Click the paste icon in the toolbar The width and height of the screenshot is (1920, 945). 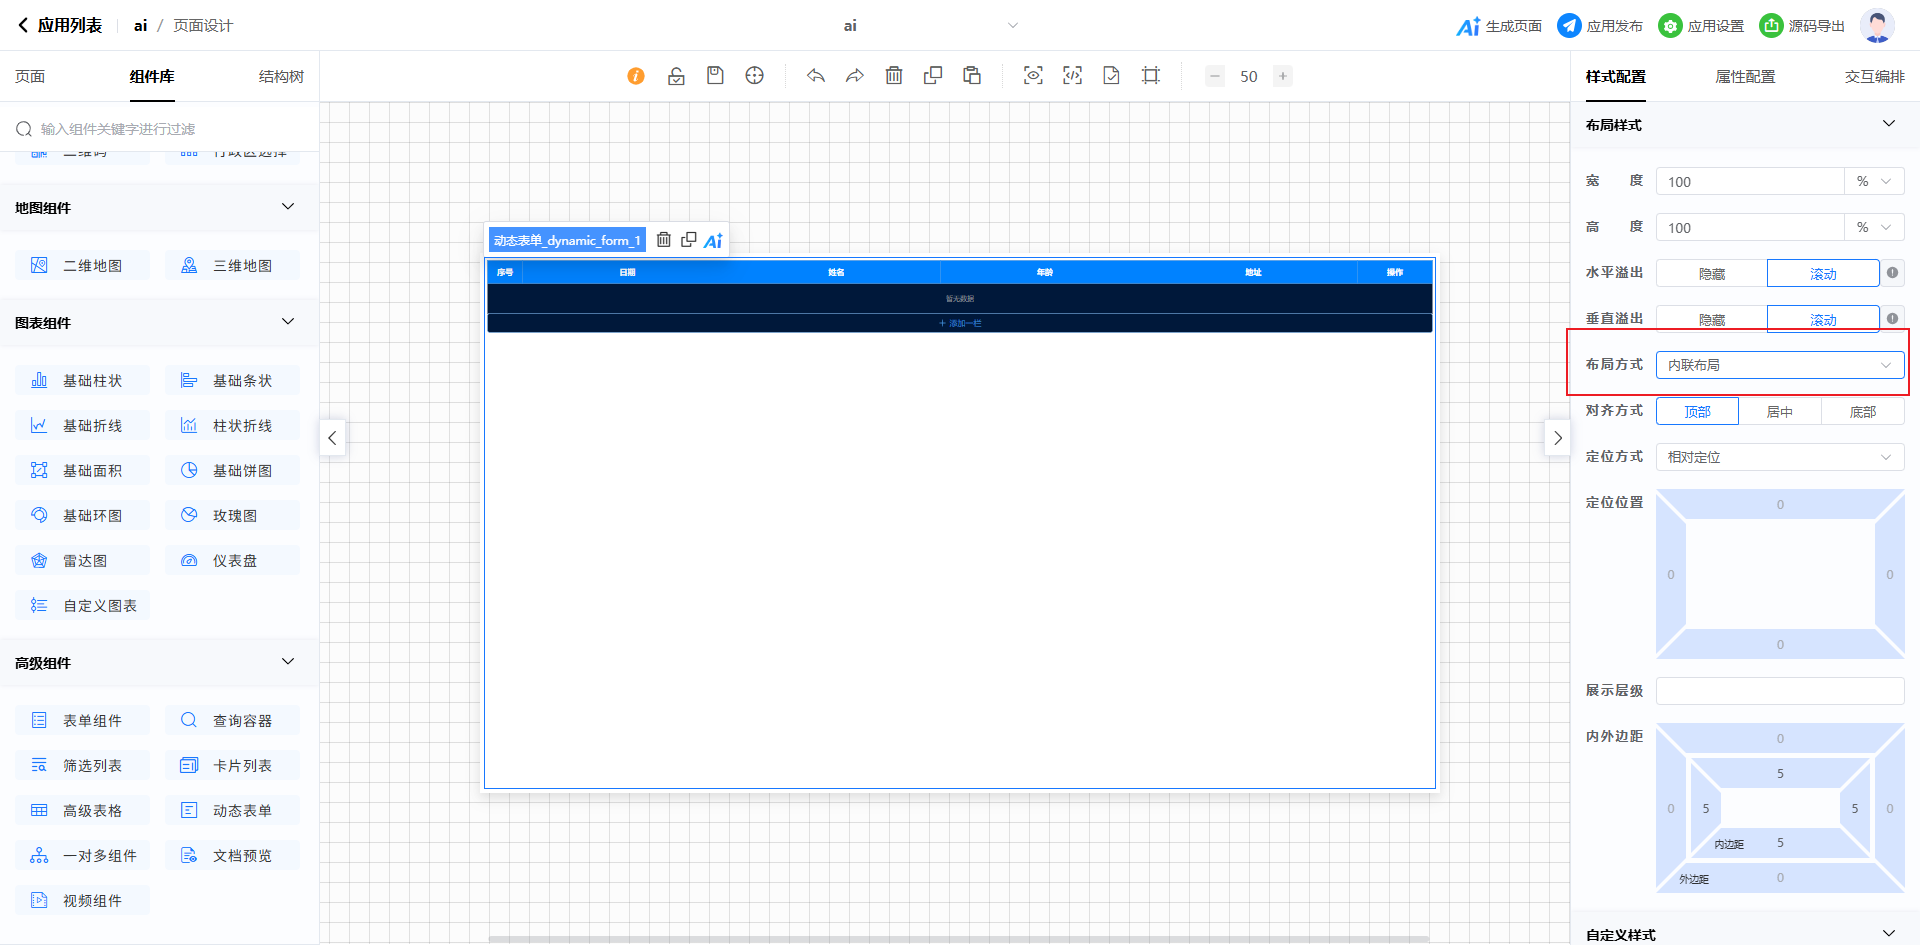(x=972, y=76)
